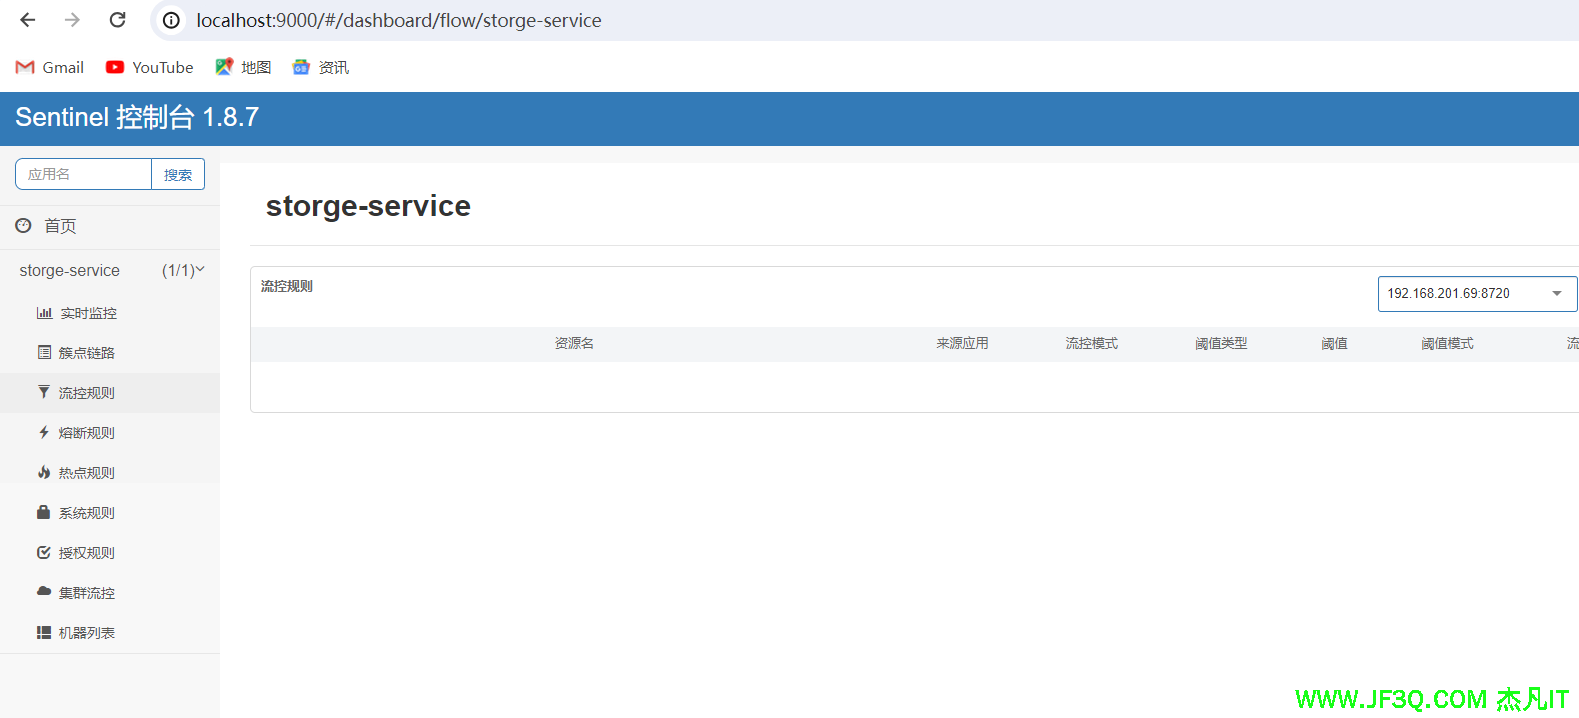The height and width of the screenshot is (718, 1579).
Task: Click the 机器列表 list icon
Action: [44, 632]
